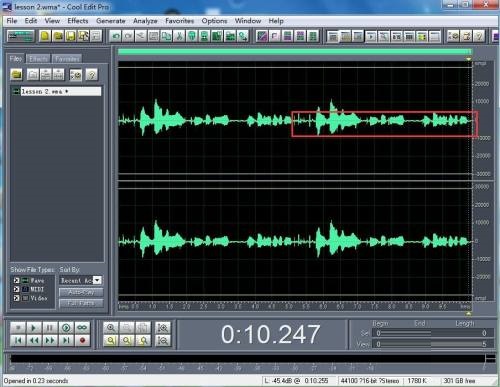500x387 pixels.
Task: Click the Scissors cut icon in toolbar
Action: (179, 36)
